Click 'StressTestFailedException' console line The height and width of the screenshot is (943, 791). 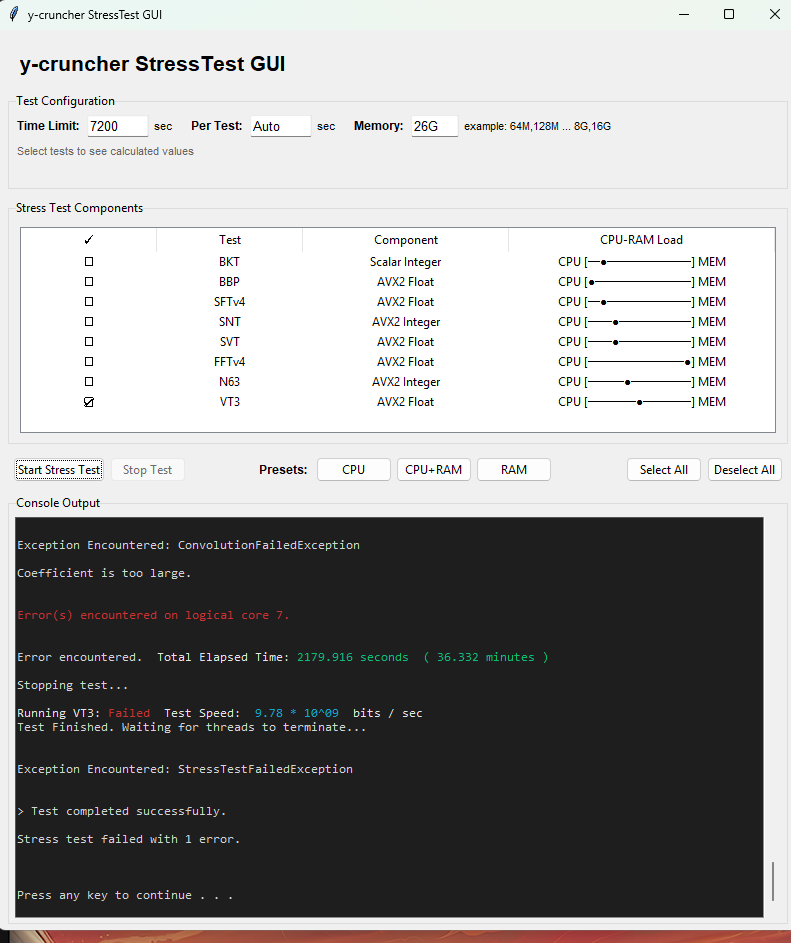(185, 769)
